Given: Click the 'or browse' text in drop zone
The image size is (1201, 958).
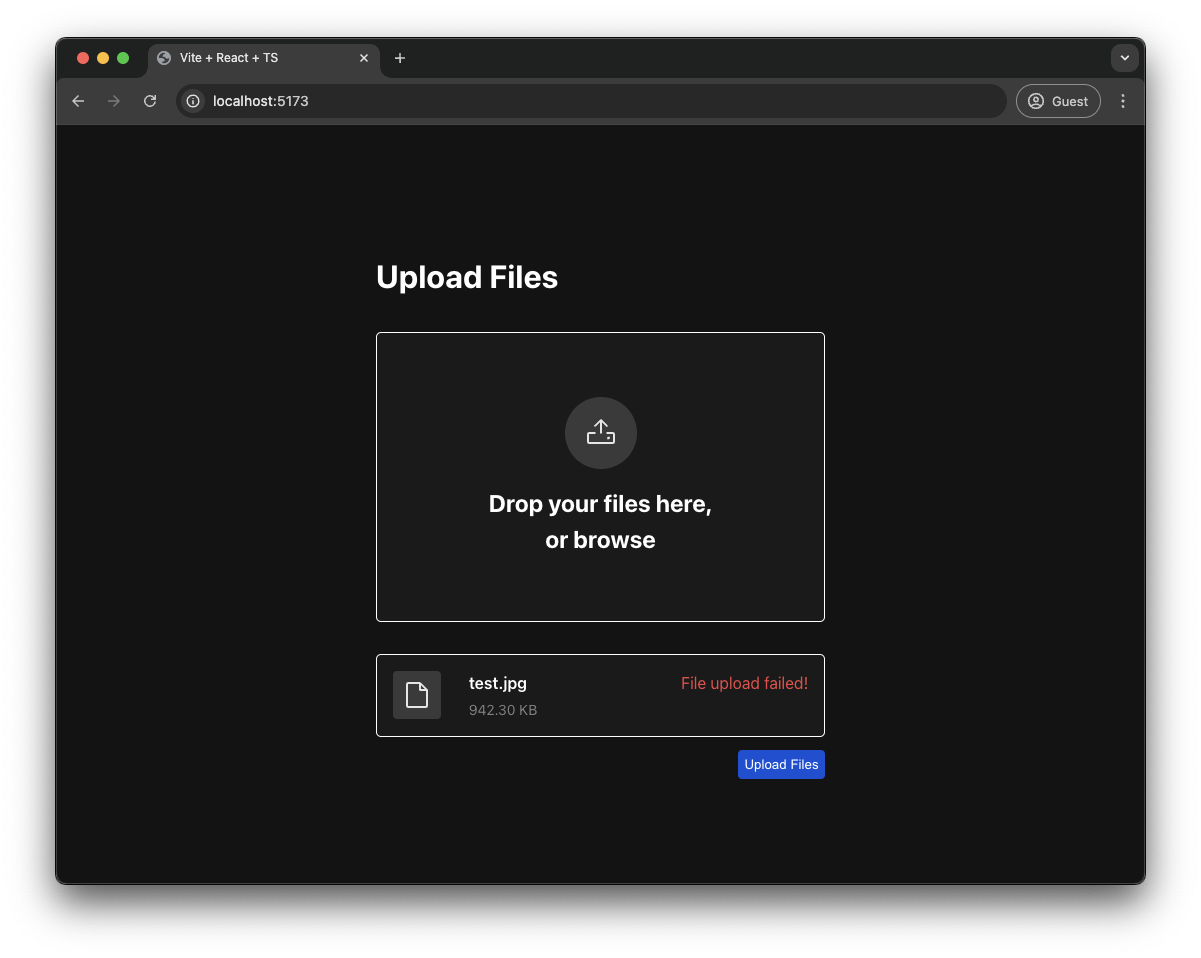Looking at the screenshot, I should click(600, 540).
